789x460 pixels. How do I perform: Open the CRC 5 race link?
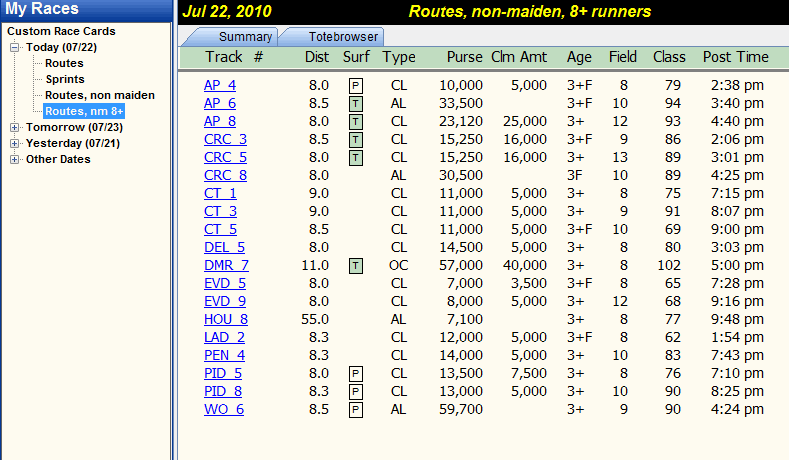[x=225, y=158]
